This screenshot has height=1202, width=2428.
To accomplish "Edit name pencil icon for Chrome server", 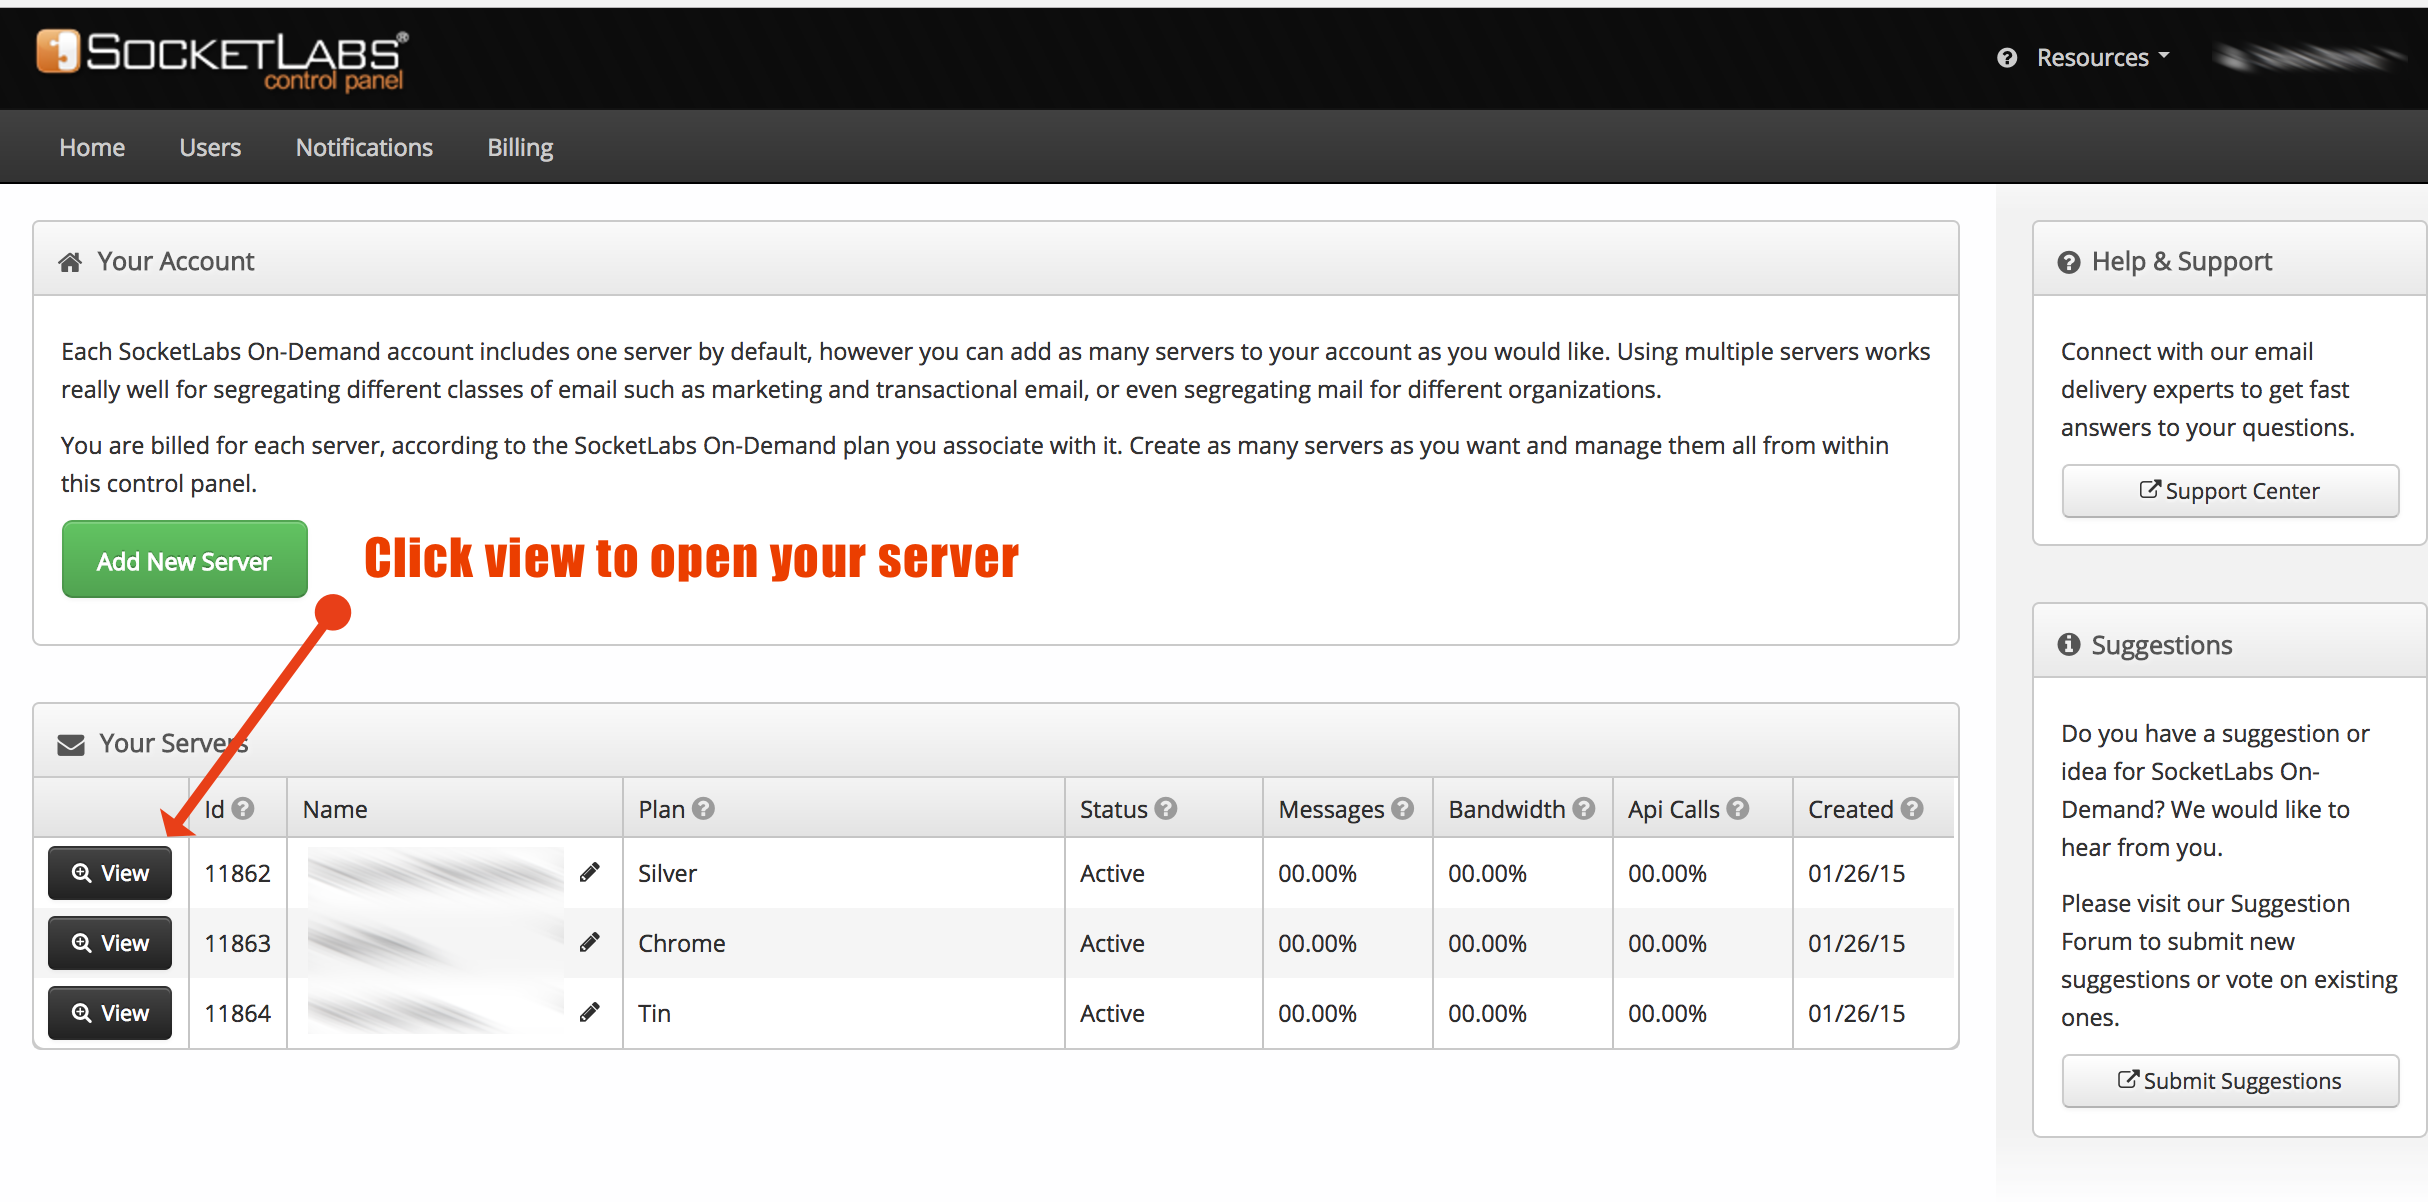I will (590, 942).
